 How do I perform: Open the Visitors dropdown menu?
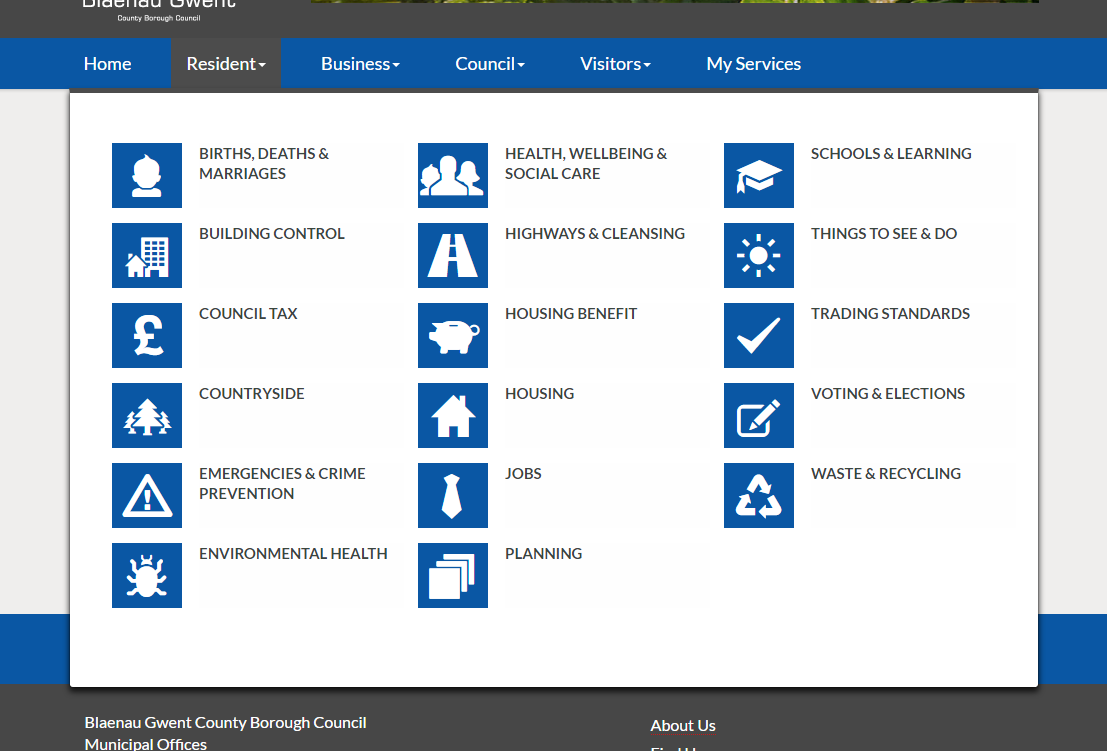coord(615,64)
